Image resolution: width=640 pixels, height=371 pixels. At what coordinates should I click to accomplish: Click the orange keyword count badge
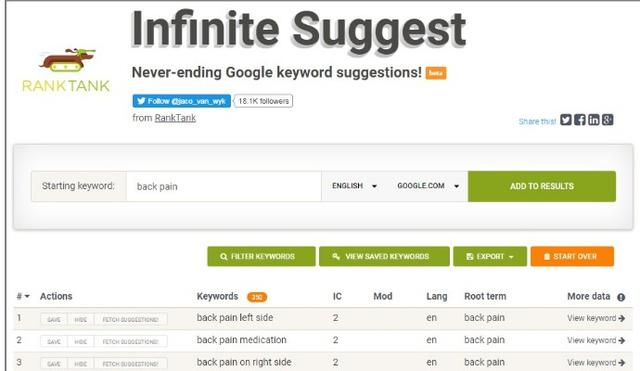257,297
